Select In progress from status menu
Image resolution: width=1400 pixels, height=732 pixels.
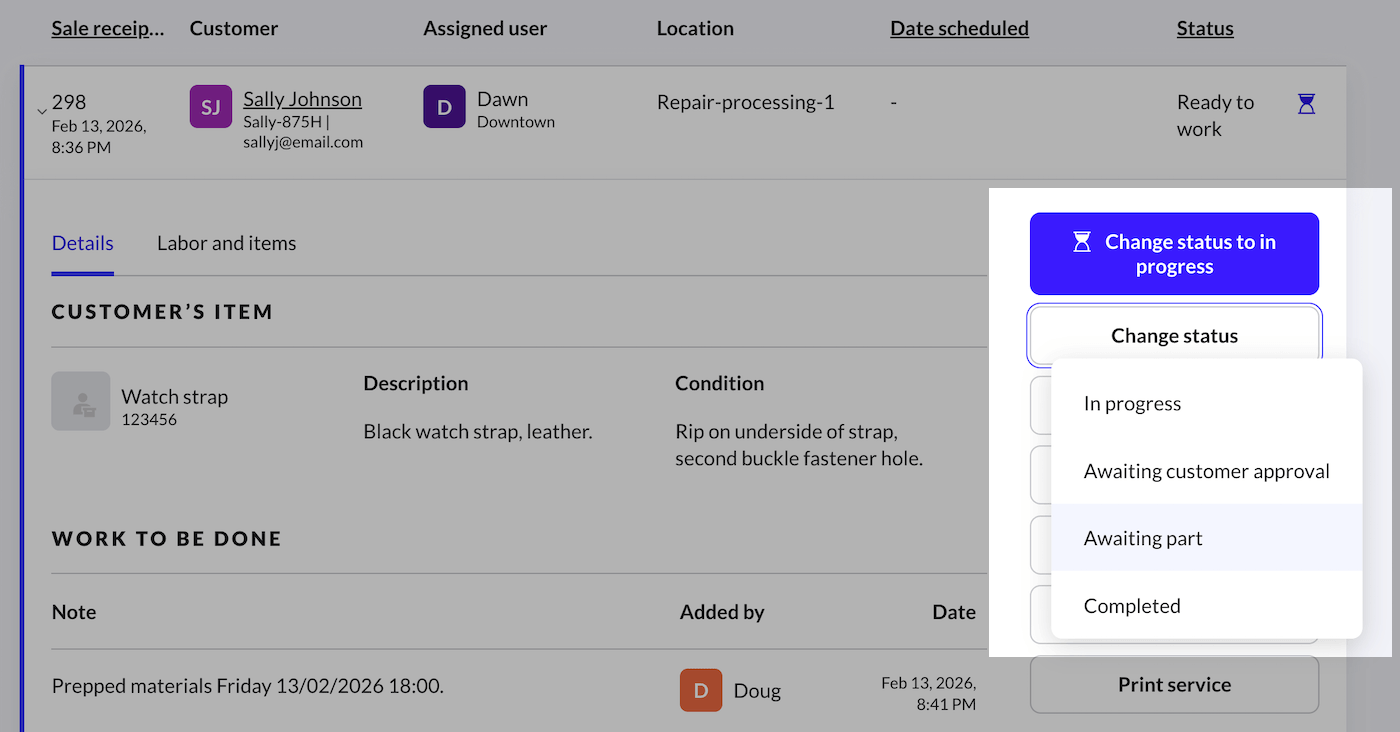(x=1132, y=404)
